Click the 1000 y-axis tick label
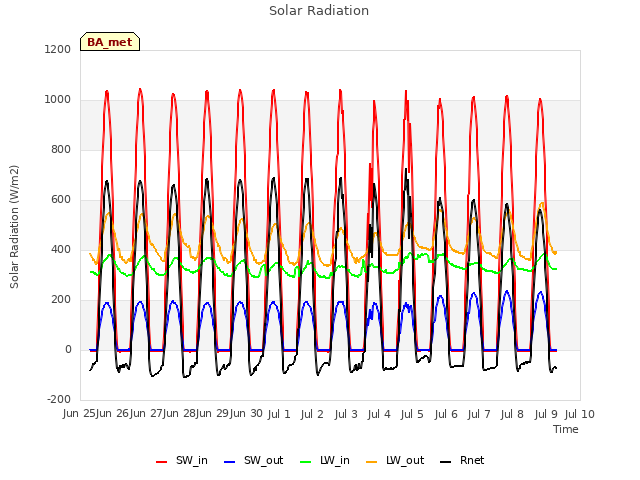Viewport: 640px width, 480px height. [x=58, y=100]
